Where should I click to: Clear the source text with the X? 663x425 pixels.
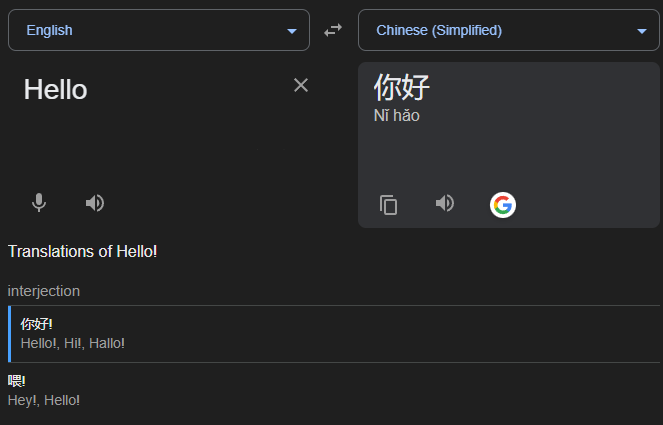(301, 86)
